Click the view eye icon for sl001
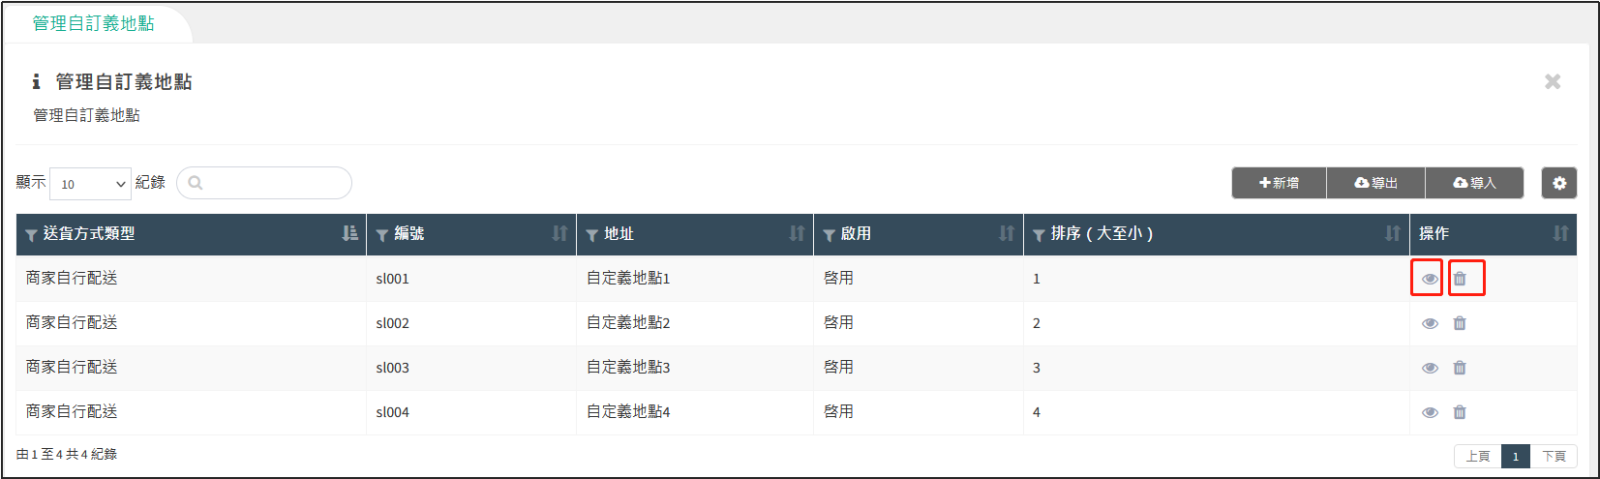The height and width of the screenshot is (479, 1600). [1429, 279]
